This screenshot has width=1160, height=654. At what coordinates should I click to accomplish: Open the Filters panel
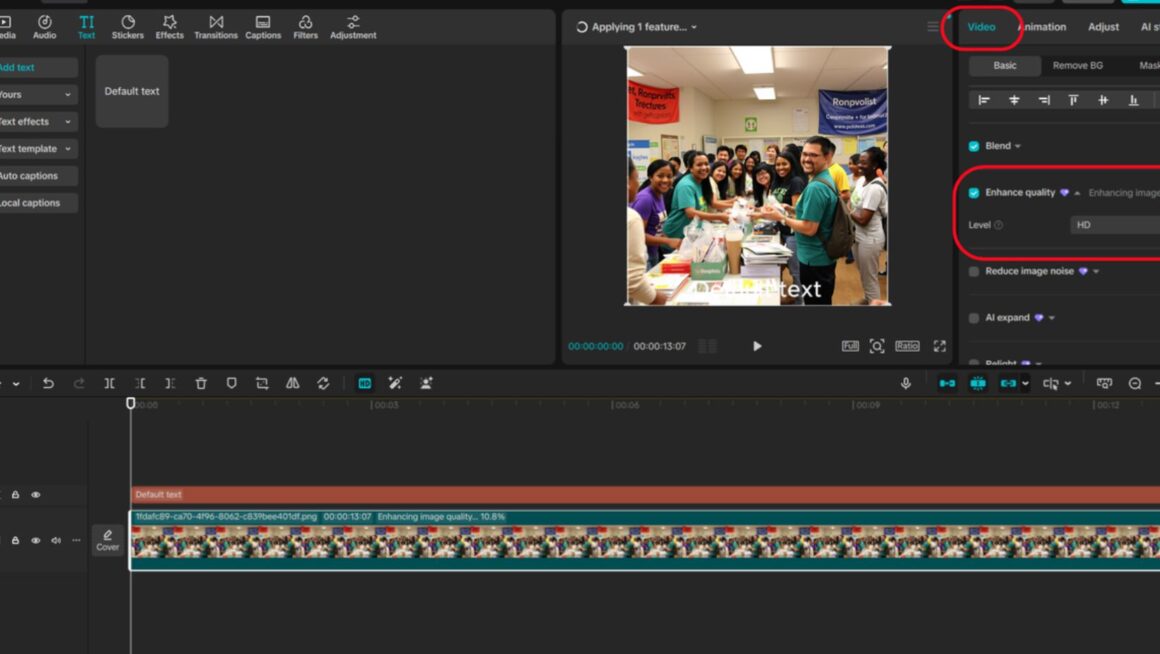coord(306,27)
